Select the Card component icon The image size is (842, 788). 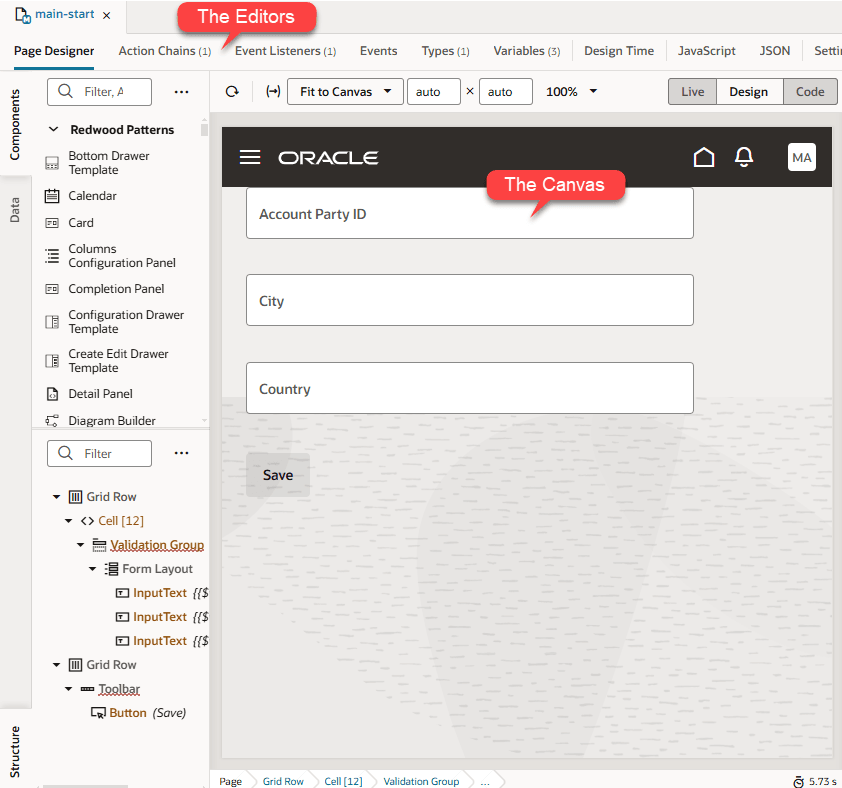(52, 223)
